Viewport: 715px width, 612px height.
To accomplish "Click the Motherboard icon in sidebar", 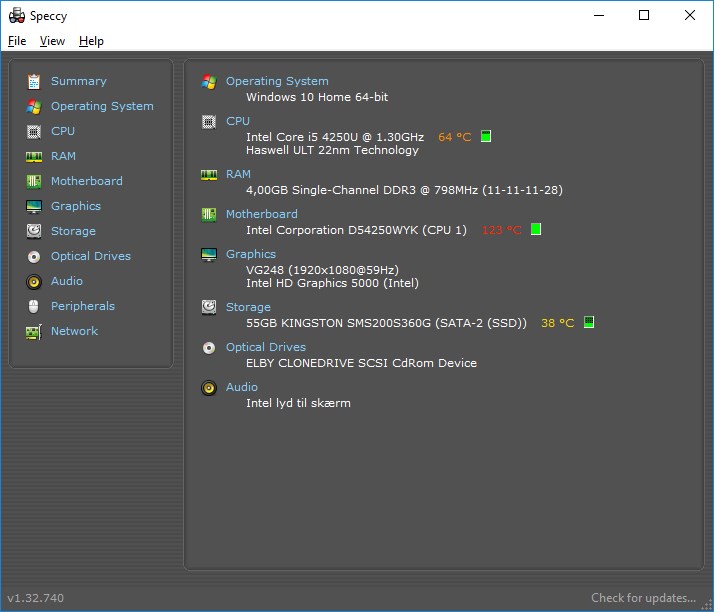I will [x=34, y=182].
